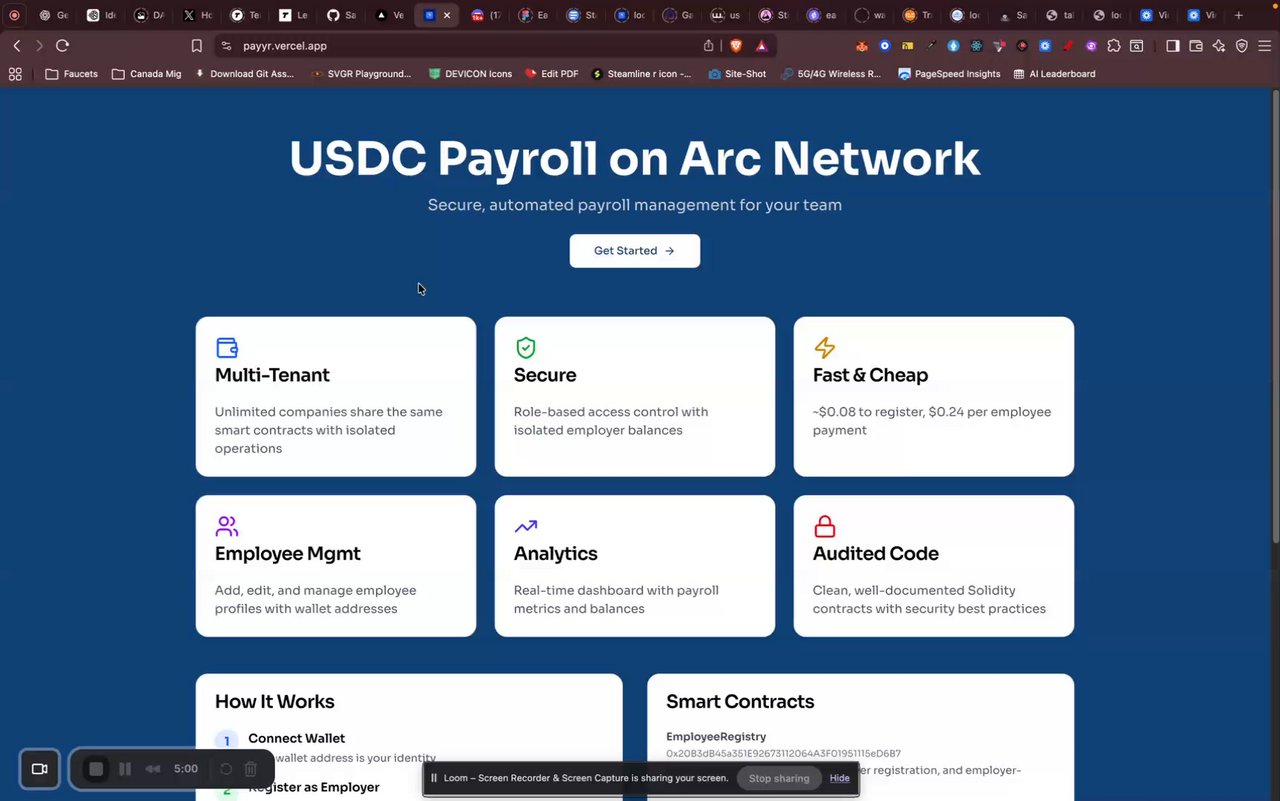The height and width of the screenshot is (801, 1280).
Task: Open a new browser tab
Action: coord(1238,15)
